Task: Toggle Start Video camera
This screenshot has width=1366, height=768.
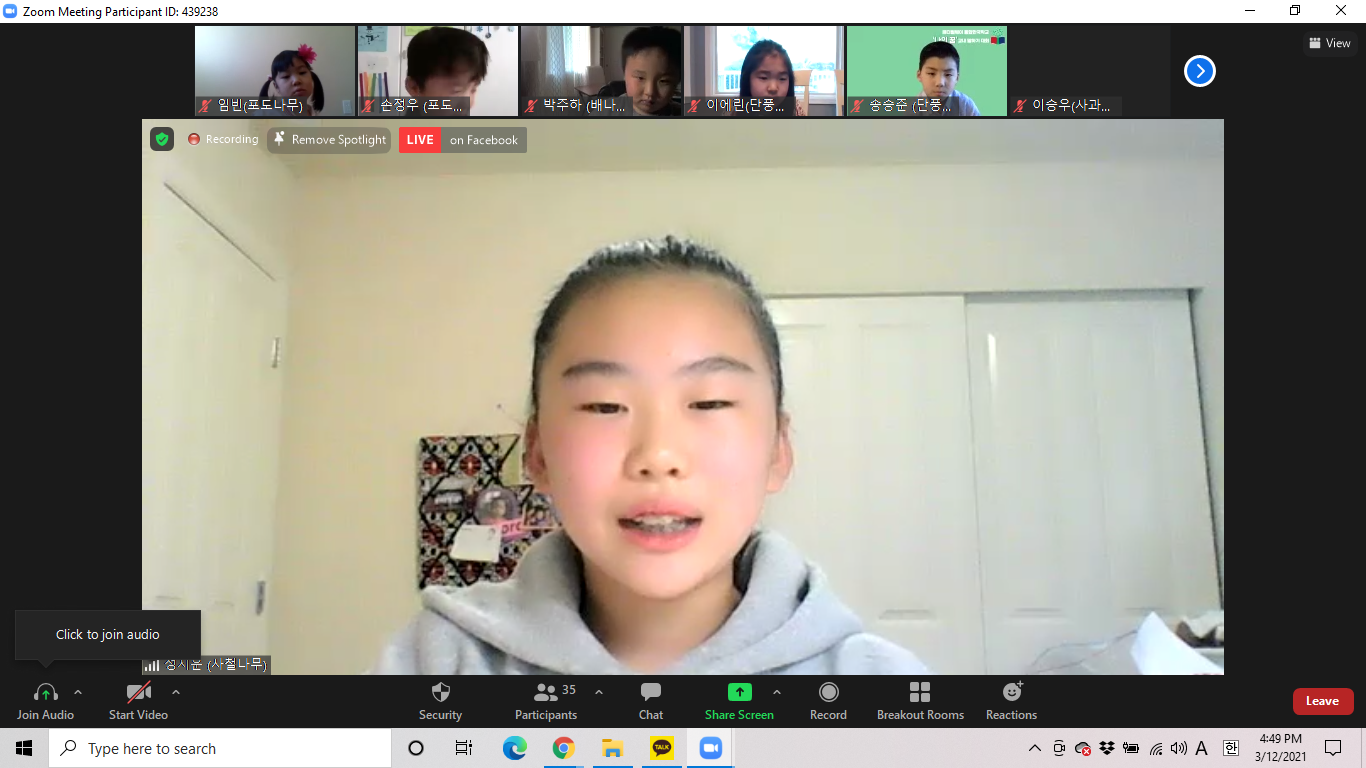Action: click(x=138, y=693)
